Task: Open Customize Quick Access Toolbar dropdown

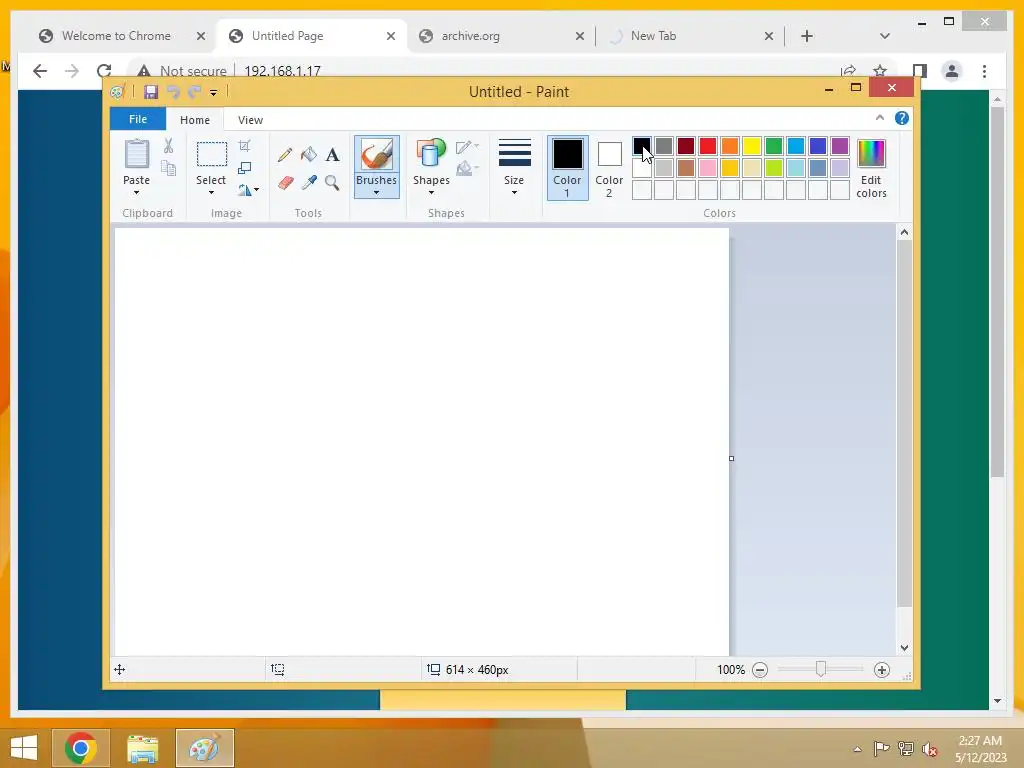Action: [214, 93]
